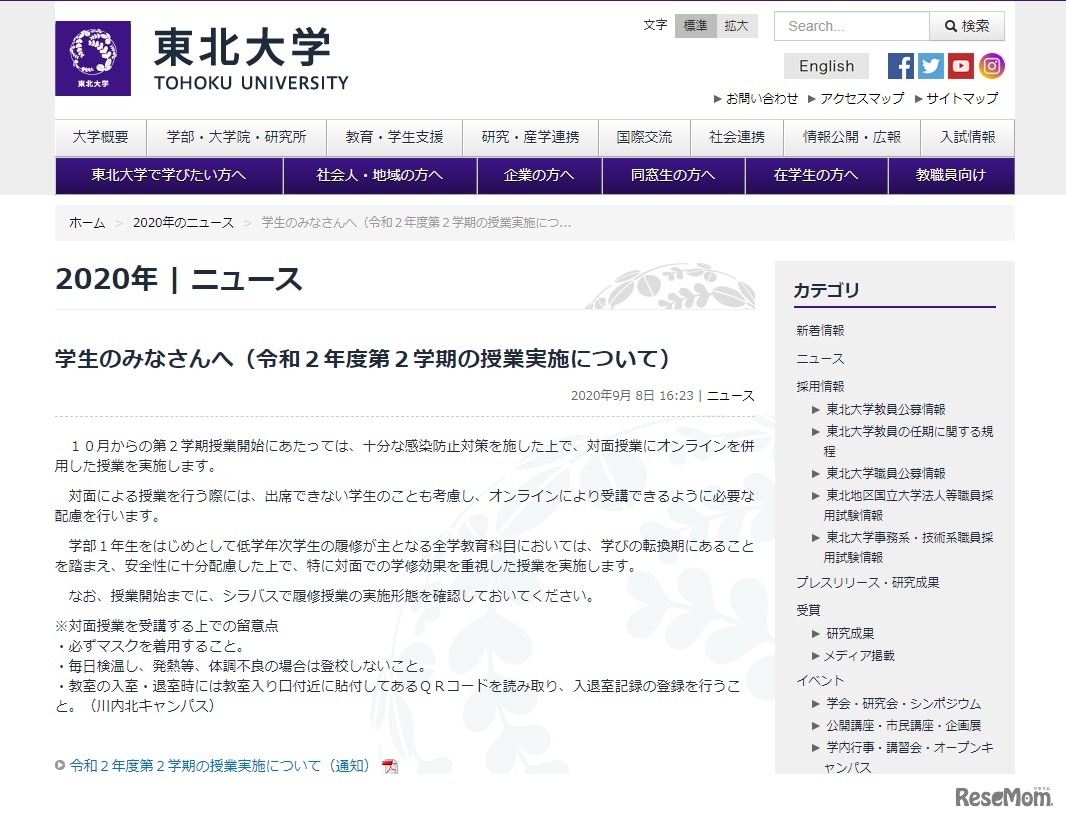Select the 標準 text size option

(x=695, y=26)
